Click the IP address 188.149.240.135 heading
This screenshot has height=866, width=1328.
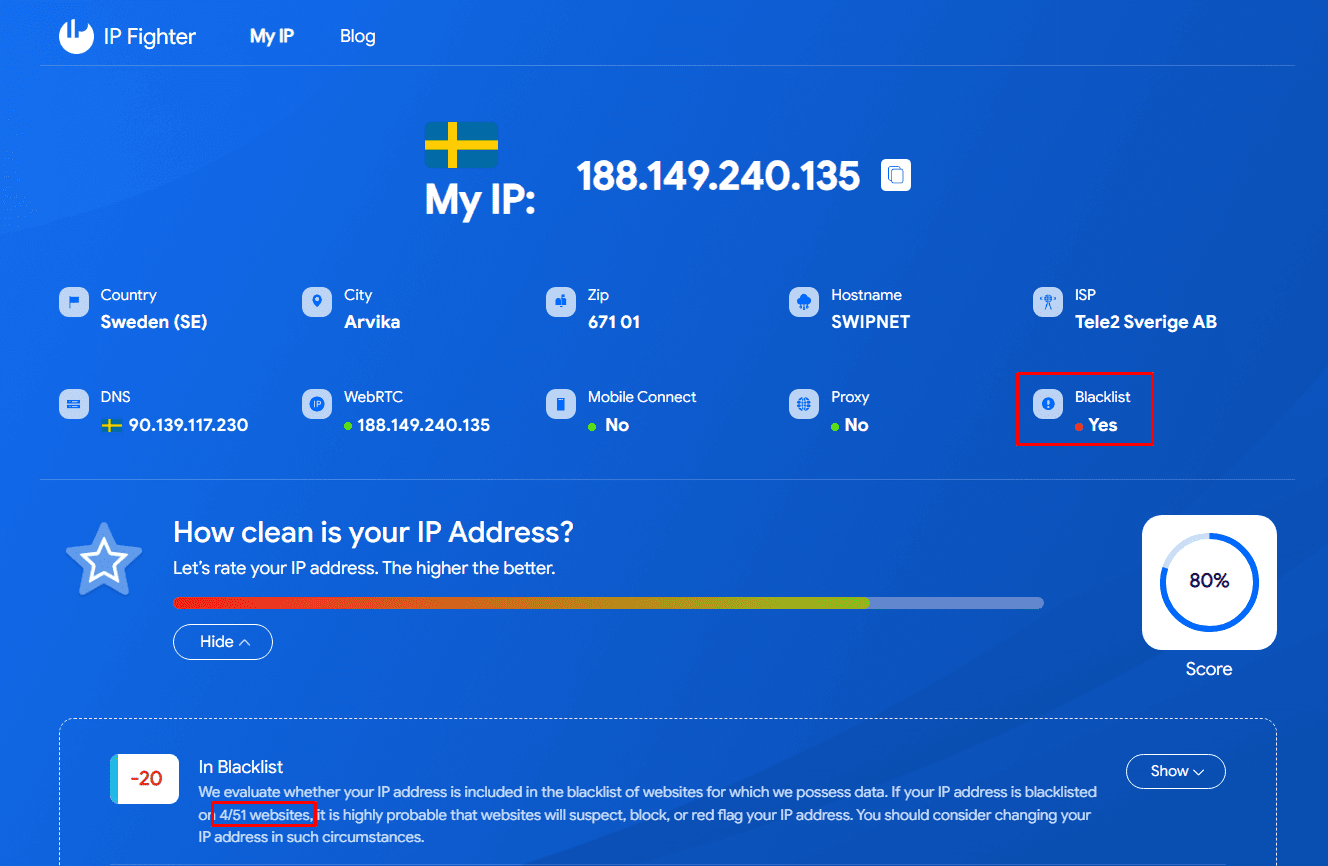[x=718, y=176]
